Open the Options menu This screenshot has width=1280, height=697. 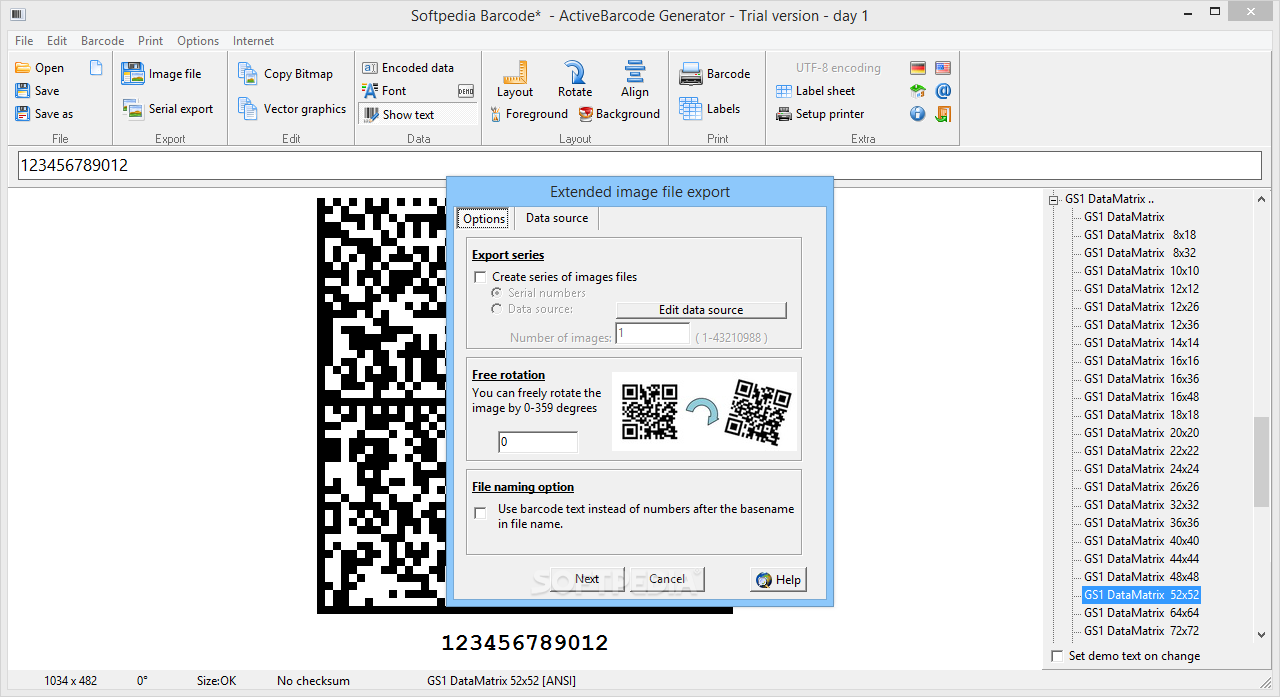pyautogui.click(x=198, y=41)
